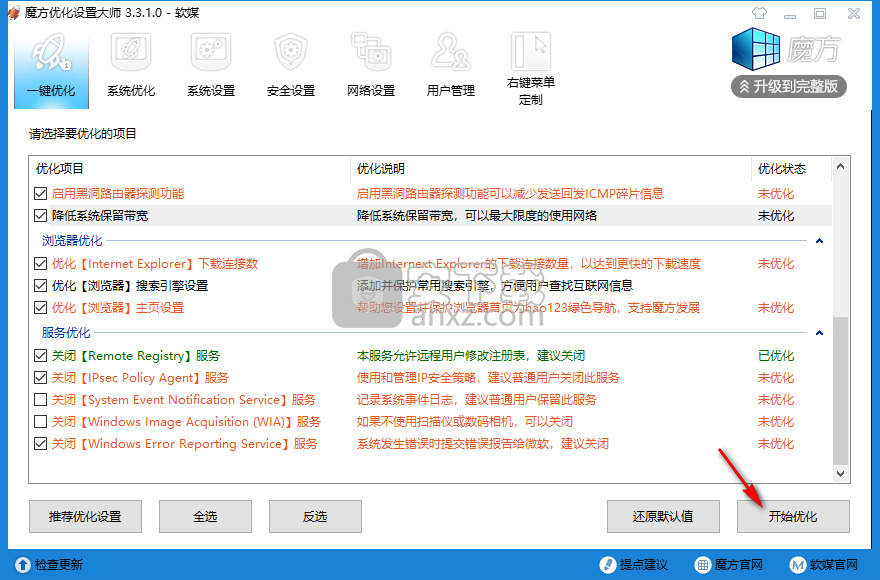Open the 系统优化 icon

(x=131, y=52)
